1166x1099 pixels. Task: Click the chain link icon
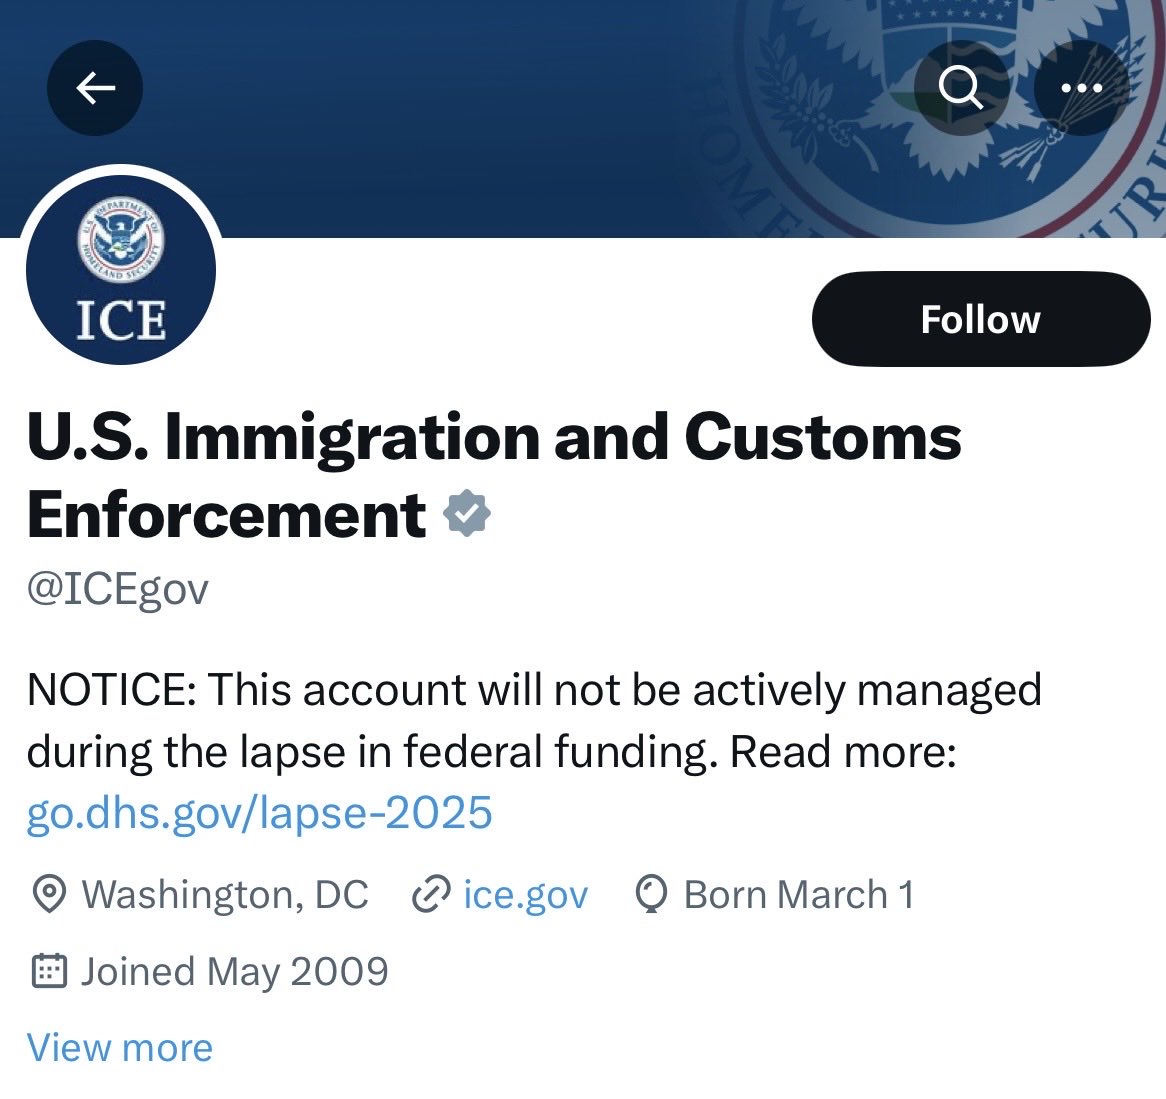431,895
